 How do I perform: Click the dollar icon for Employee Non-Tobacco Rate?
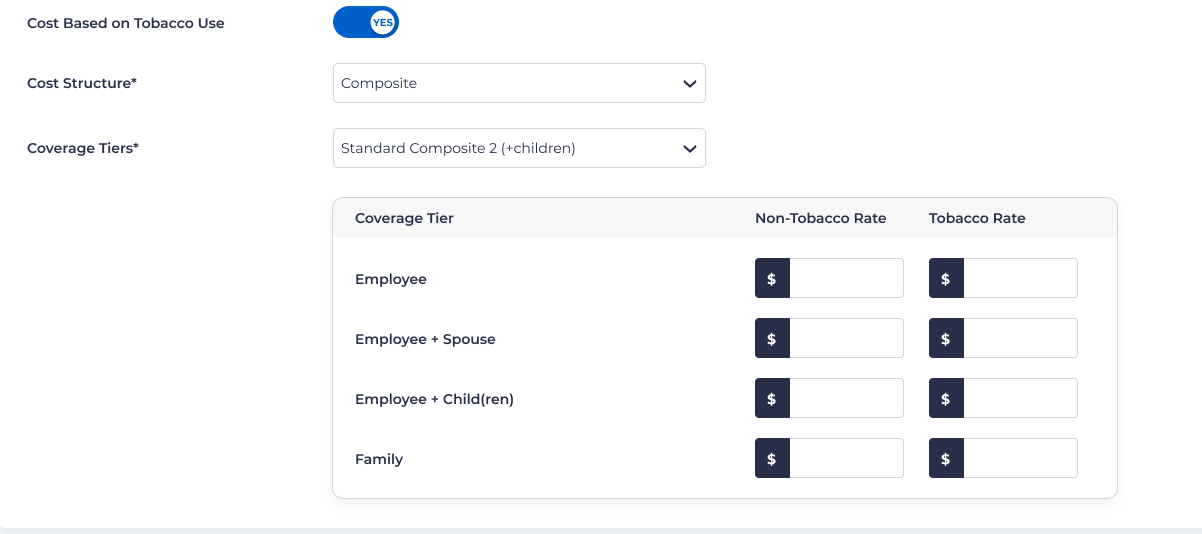[x=772, y=279]
